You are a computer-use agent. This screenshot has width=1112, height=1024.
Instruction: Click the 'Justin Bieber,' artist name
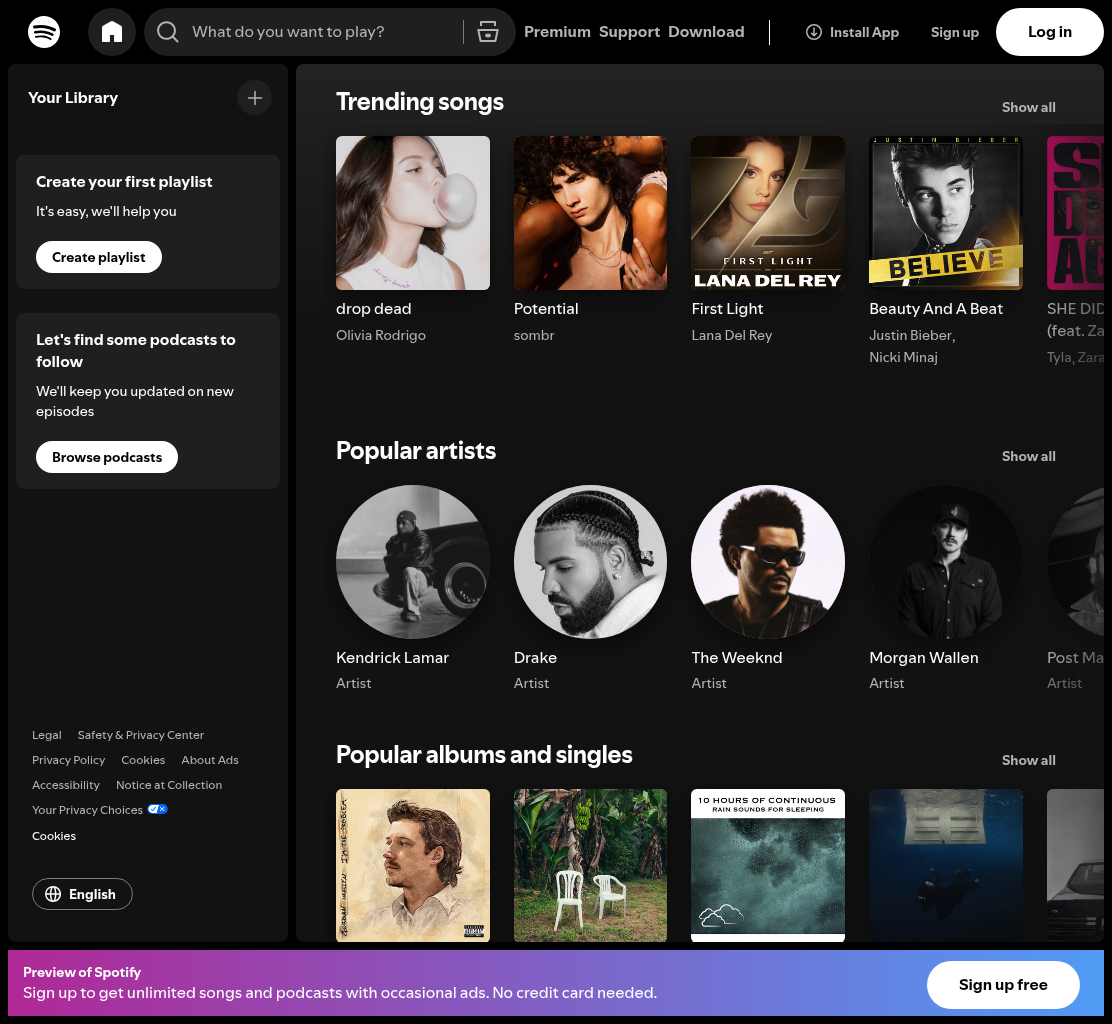912,335
